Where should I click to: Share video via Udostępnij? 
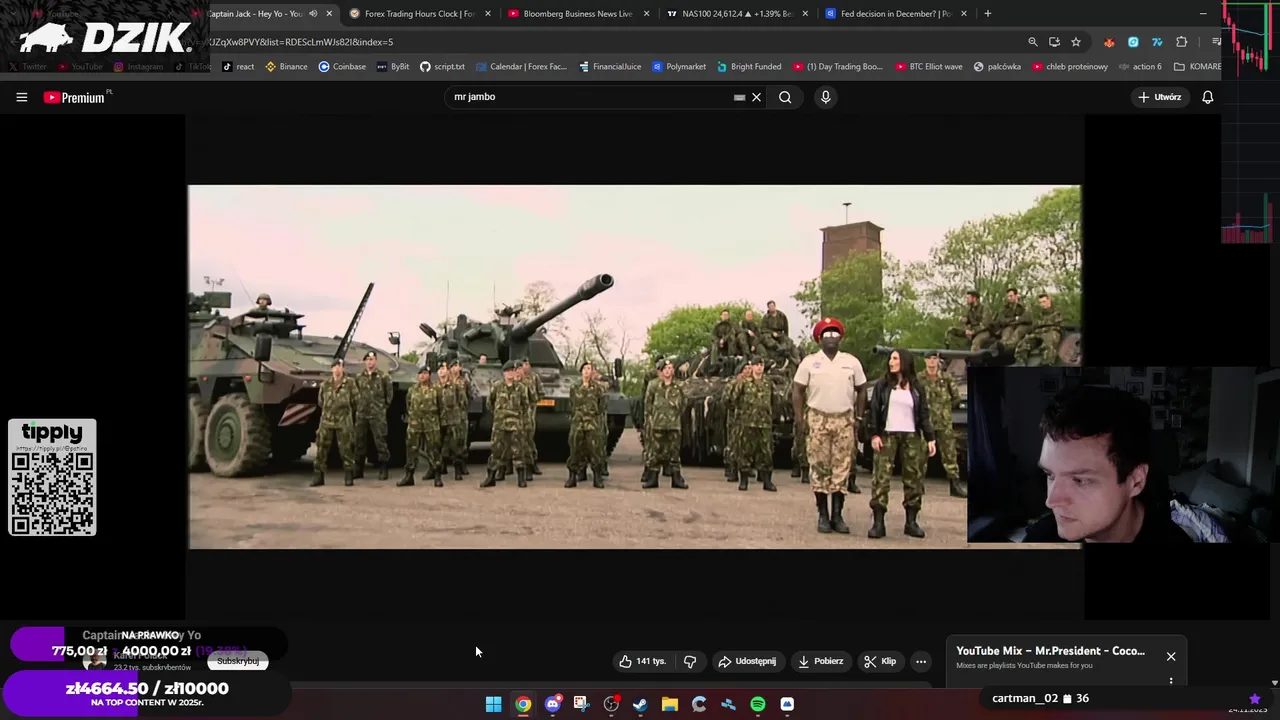[747, 661]
